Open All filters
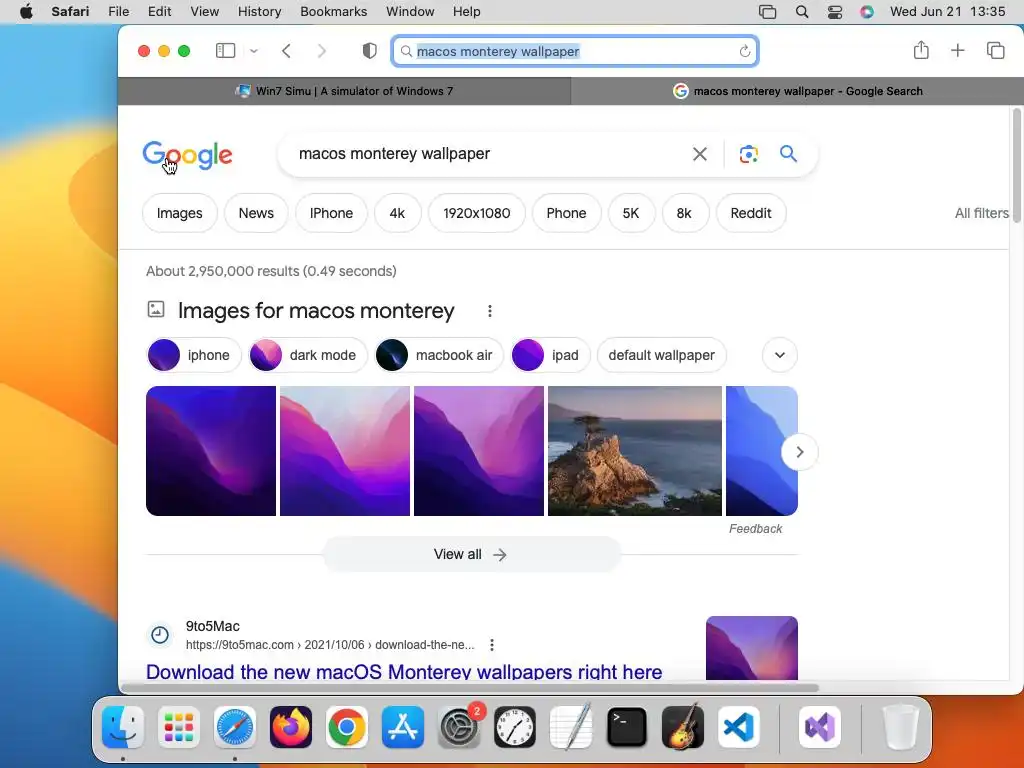The height and width of the screenshot is (768, 1024). [x=982, y=213]
